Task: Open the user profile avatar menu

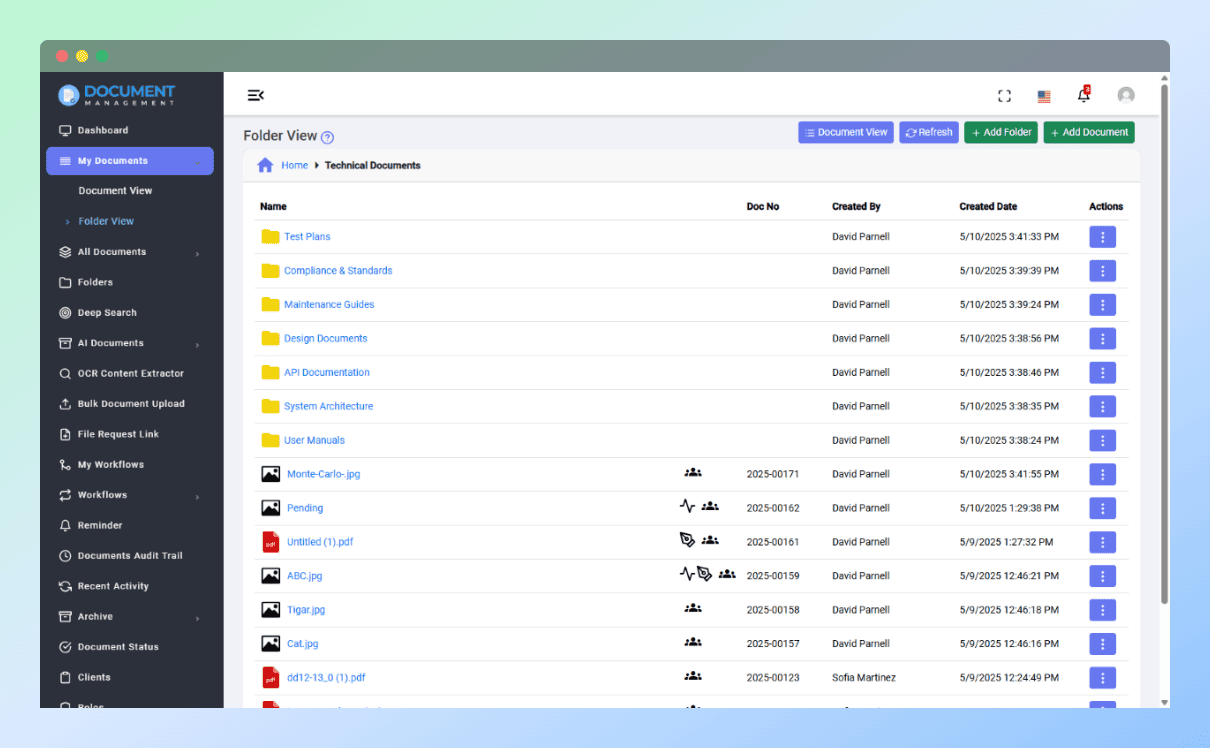Action: click(x=1126, y=95)
